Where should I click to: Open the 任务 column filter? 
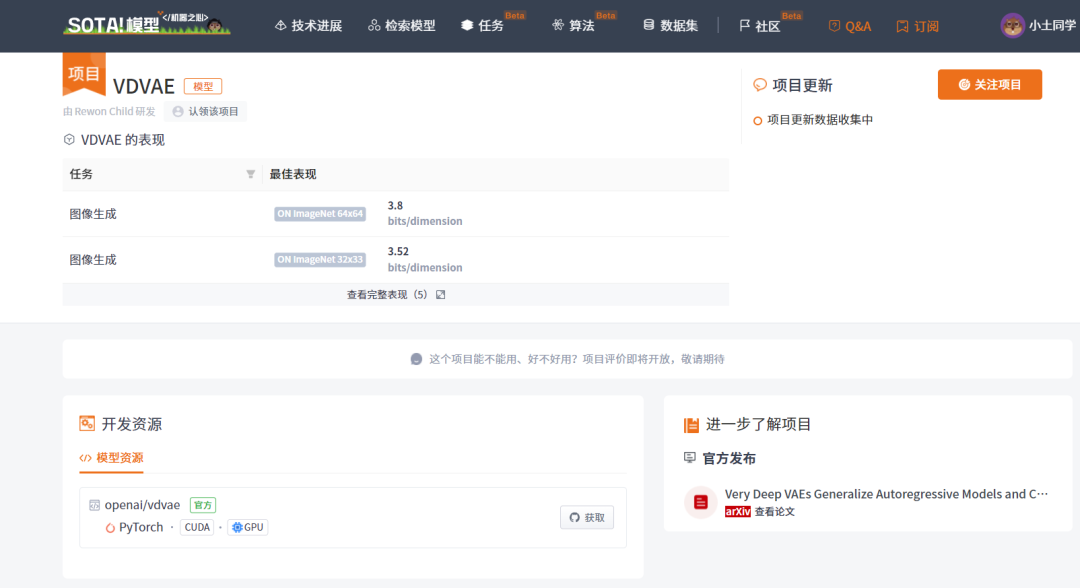click(251, 174)
